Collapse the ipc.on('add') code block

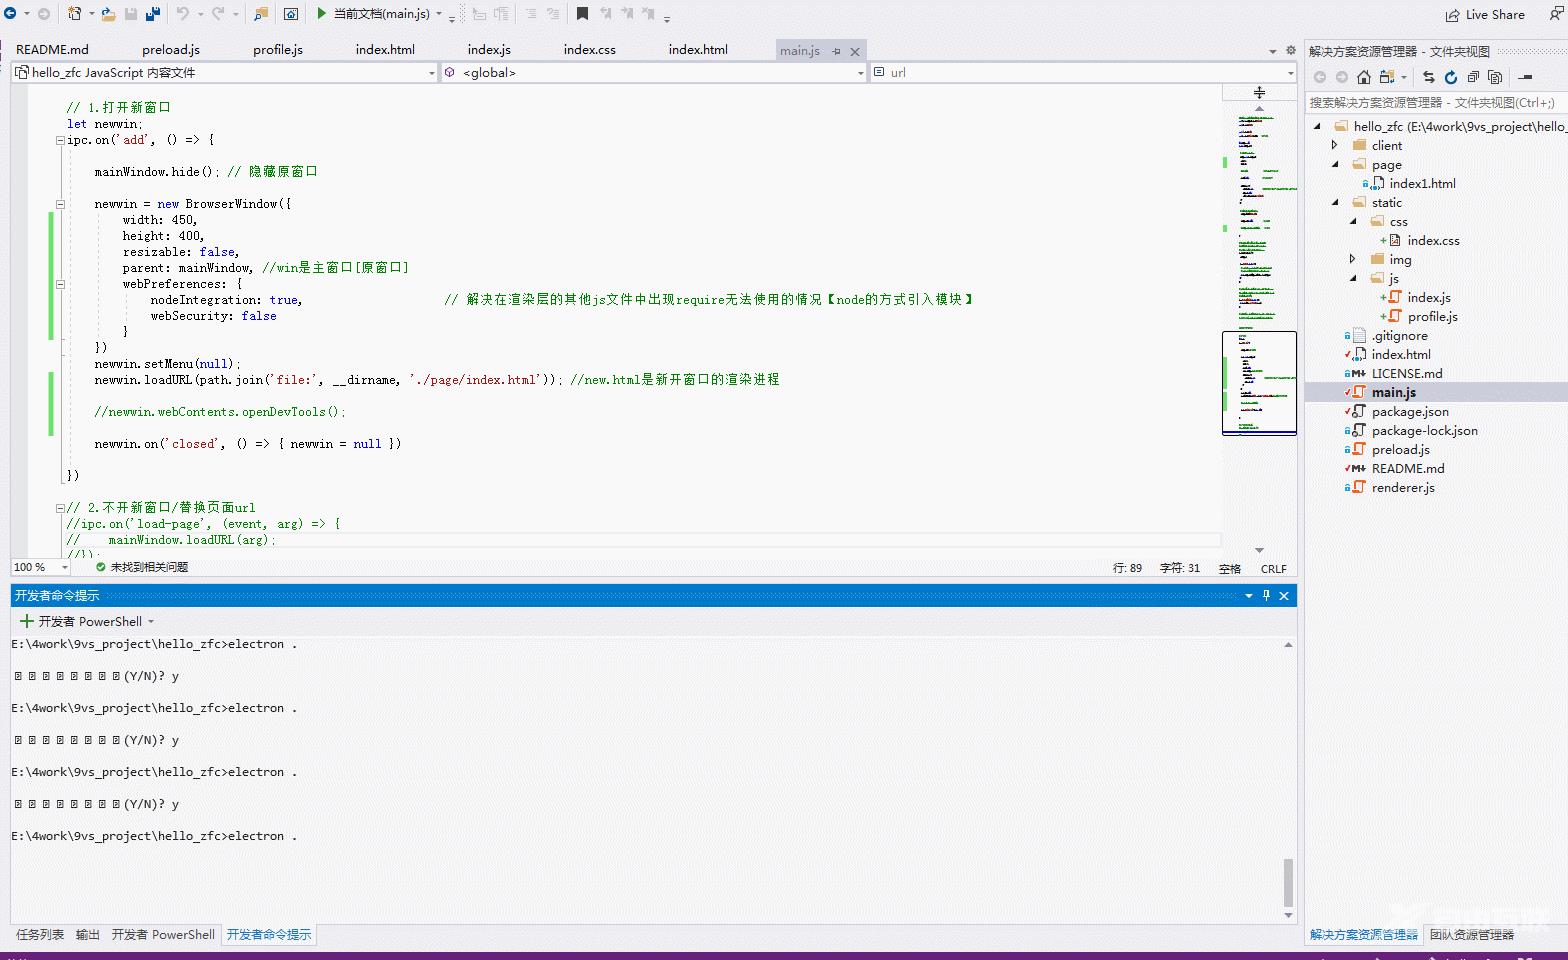60,140
